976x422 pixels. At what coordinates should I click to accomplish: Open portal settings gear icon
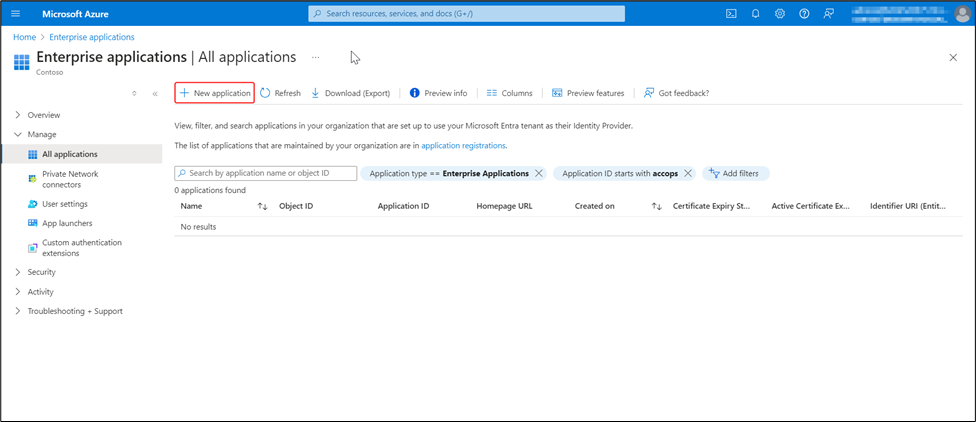(x=779, y=14)
